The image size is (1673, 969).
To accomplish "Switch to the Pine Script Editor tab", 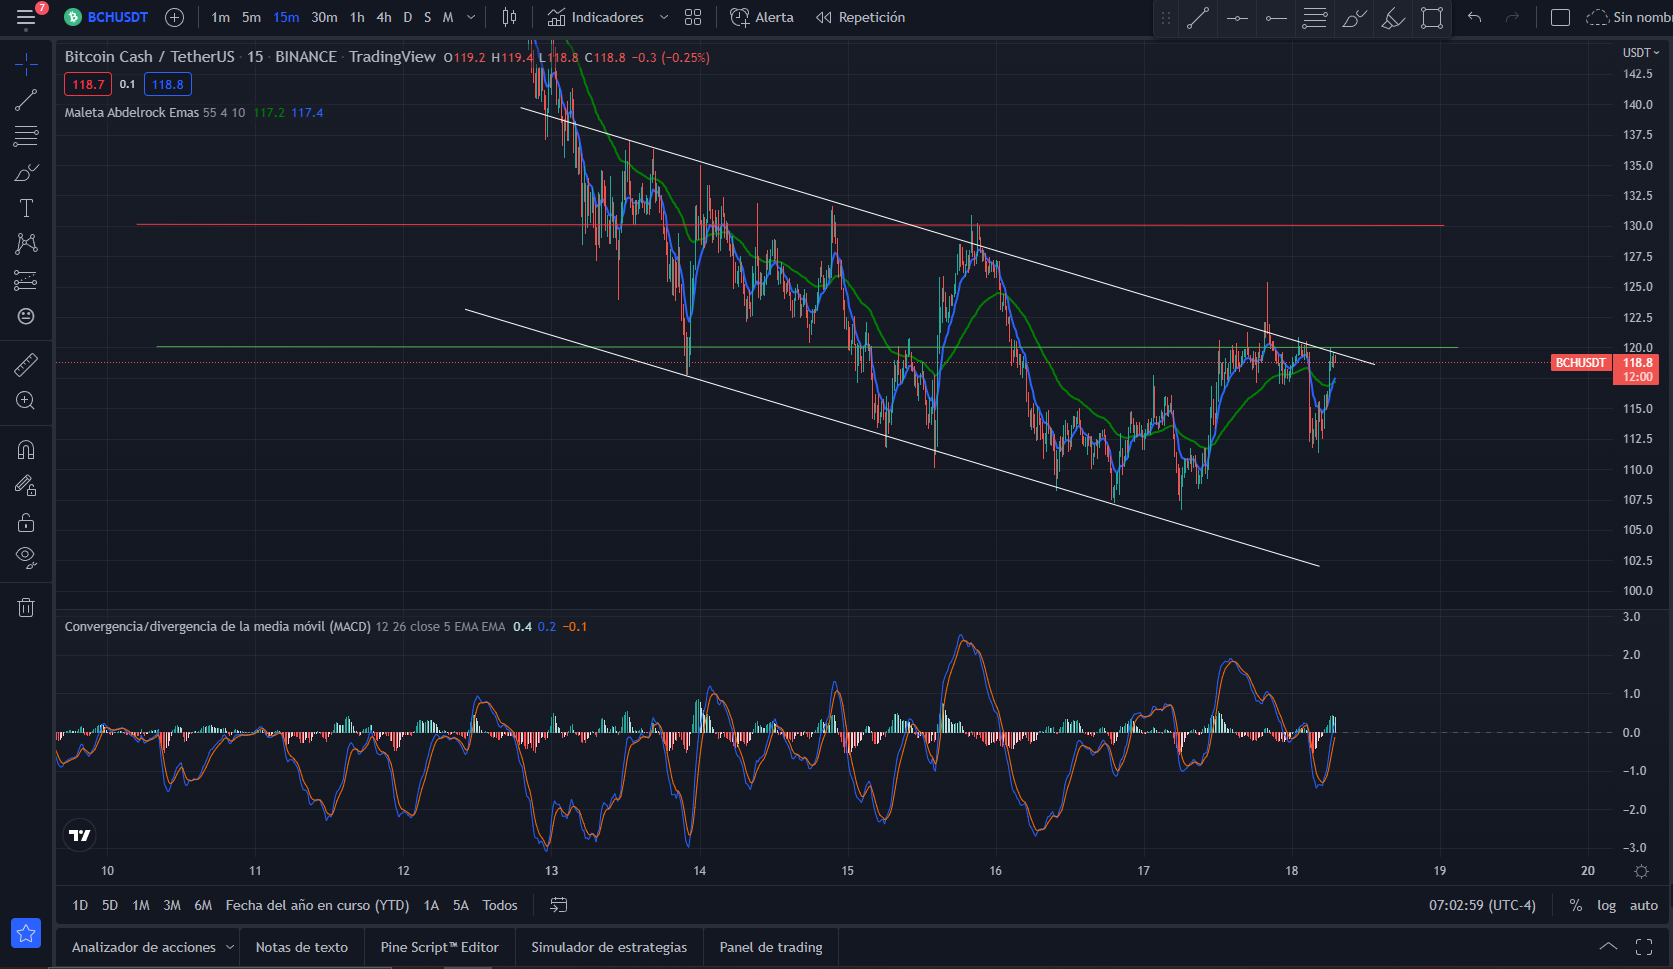I will [439, 947].
